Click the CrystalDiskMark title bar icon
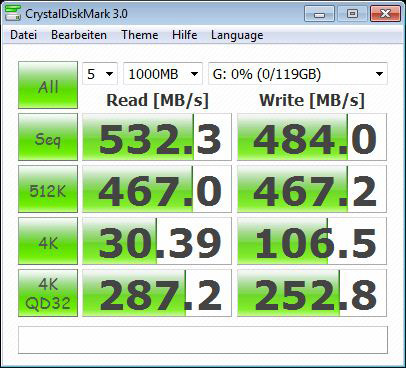 tap(13, 12)
